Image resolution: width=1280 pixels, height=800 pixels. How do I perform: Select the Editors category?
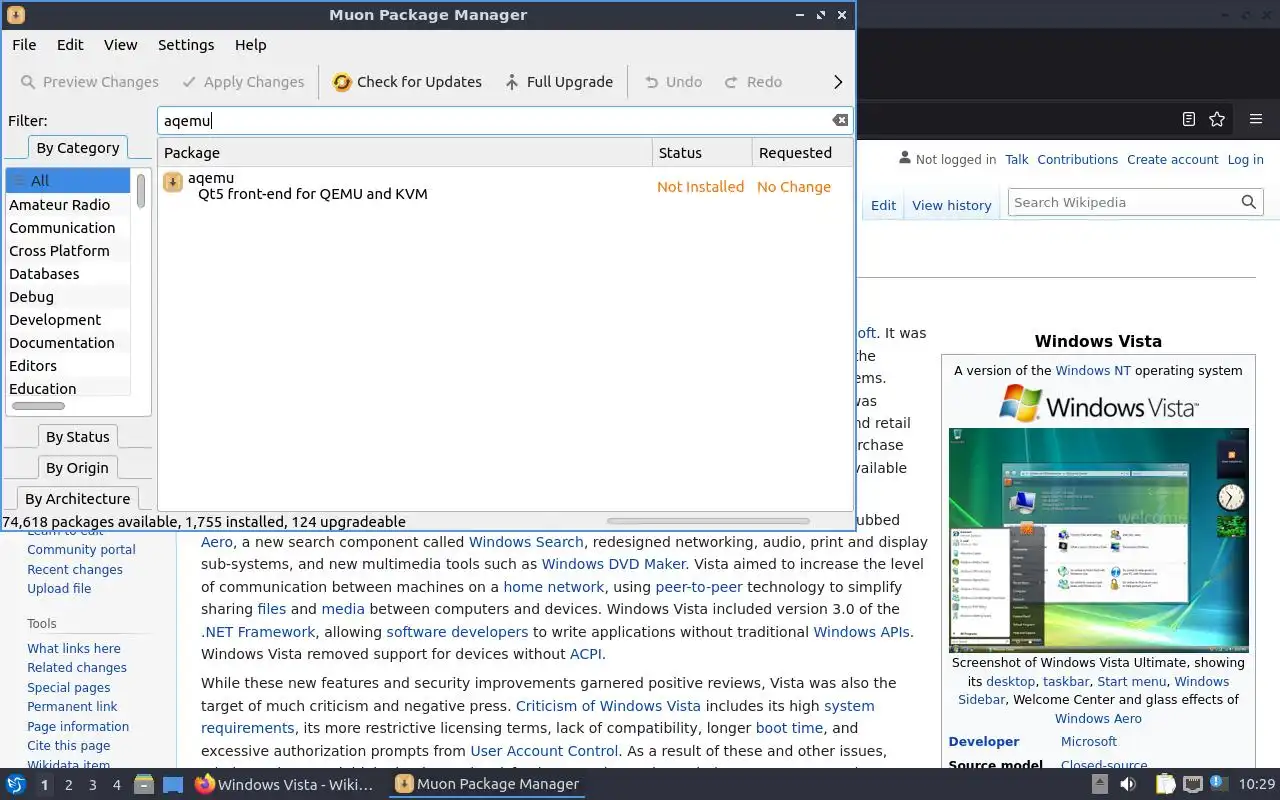tap(68, 366)
